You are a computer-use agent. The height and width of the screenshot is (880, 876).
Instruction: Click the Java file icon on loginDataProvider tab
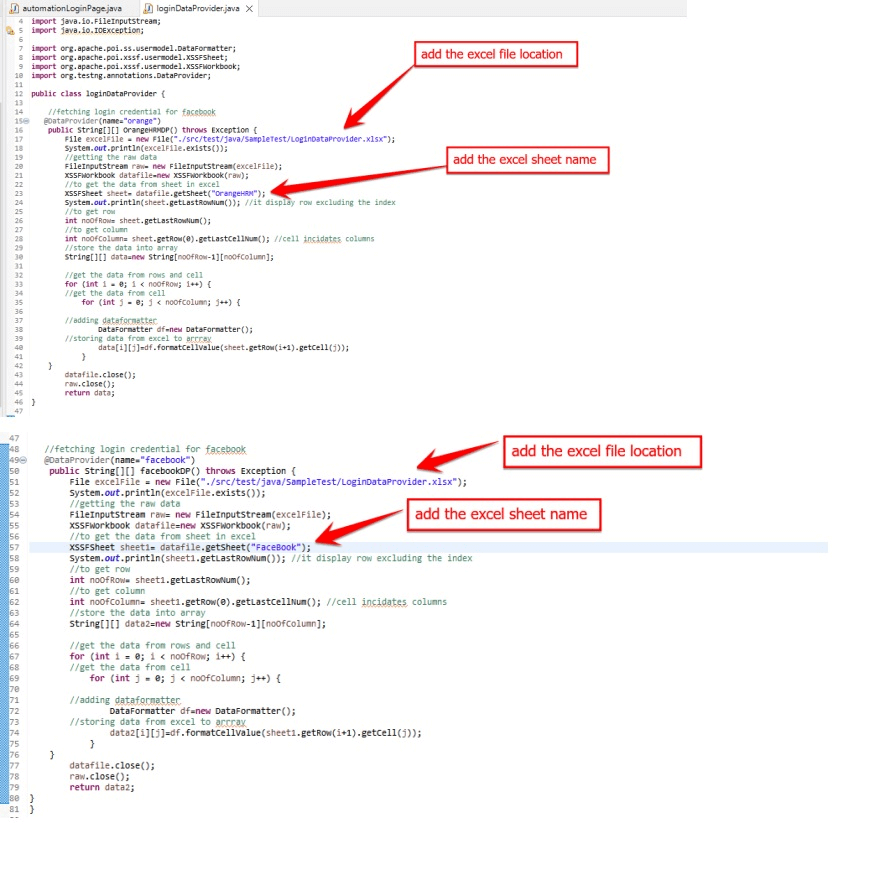coord(148,8)
